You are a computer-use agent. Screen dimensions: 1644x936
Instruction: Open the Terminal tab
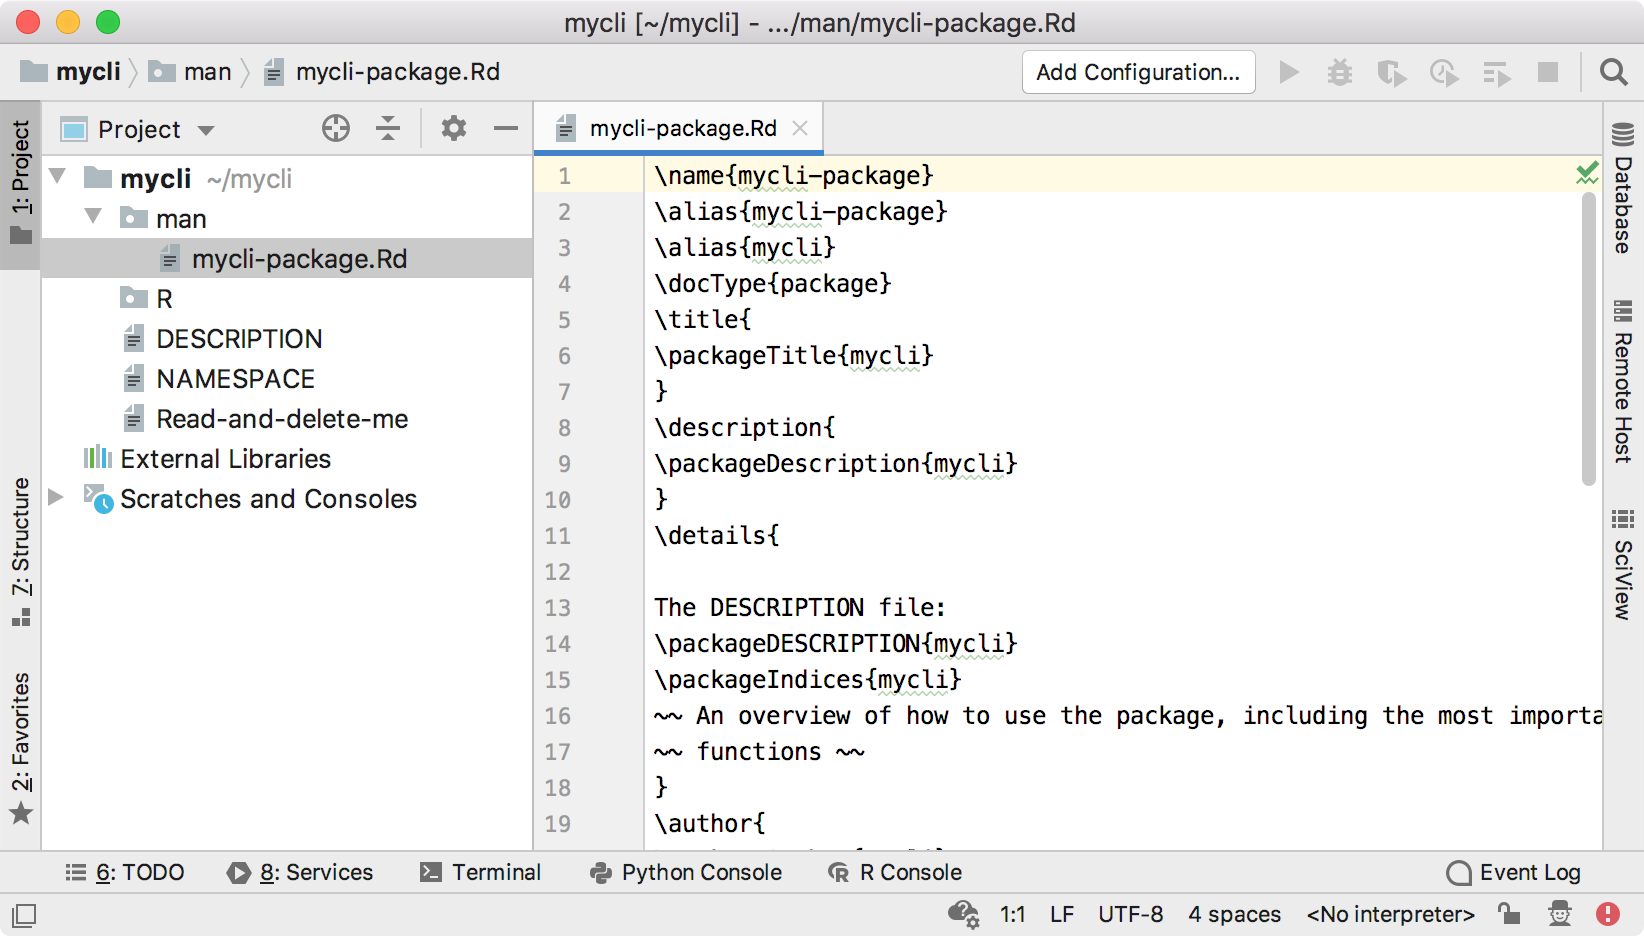(x=482, y=872)
